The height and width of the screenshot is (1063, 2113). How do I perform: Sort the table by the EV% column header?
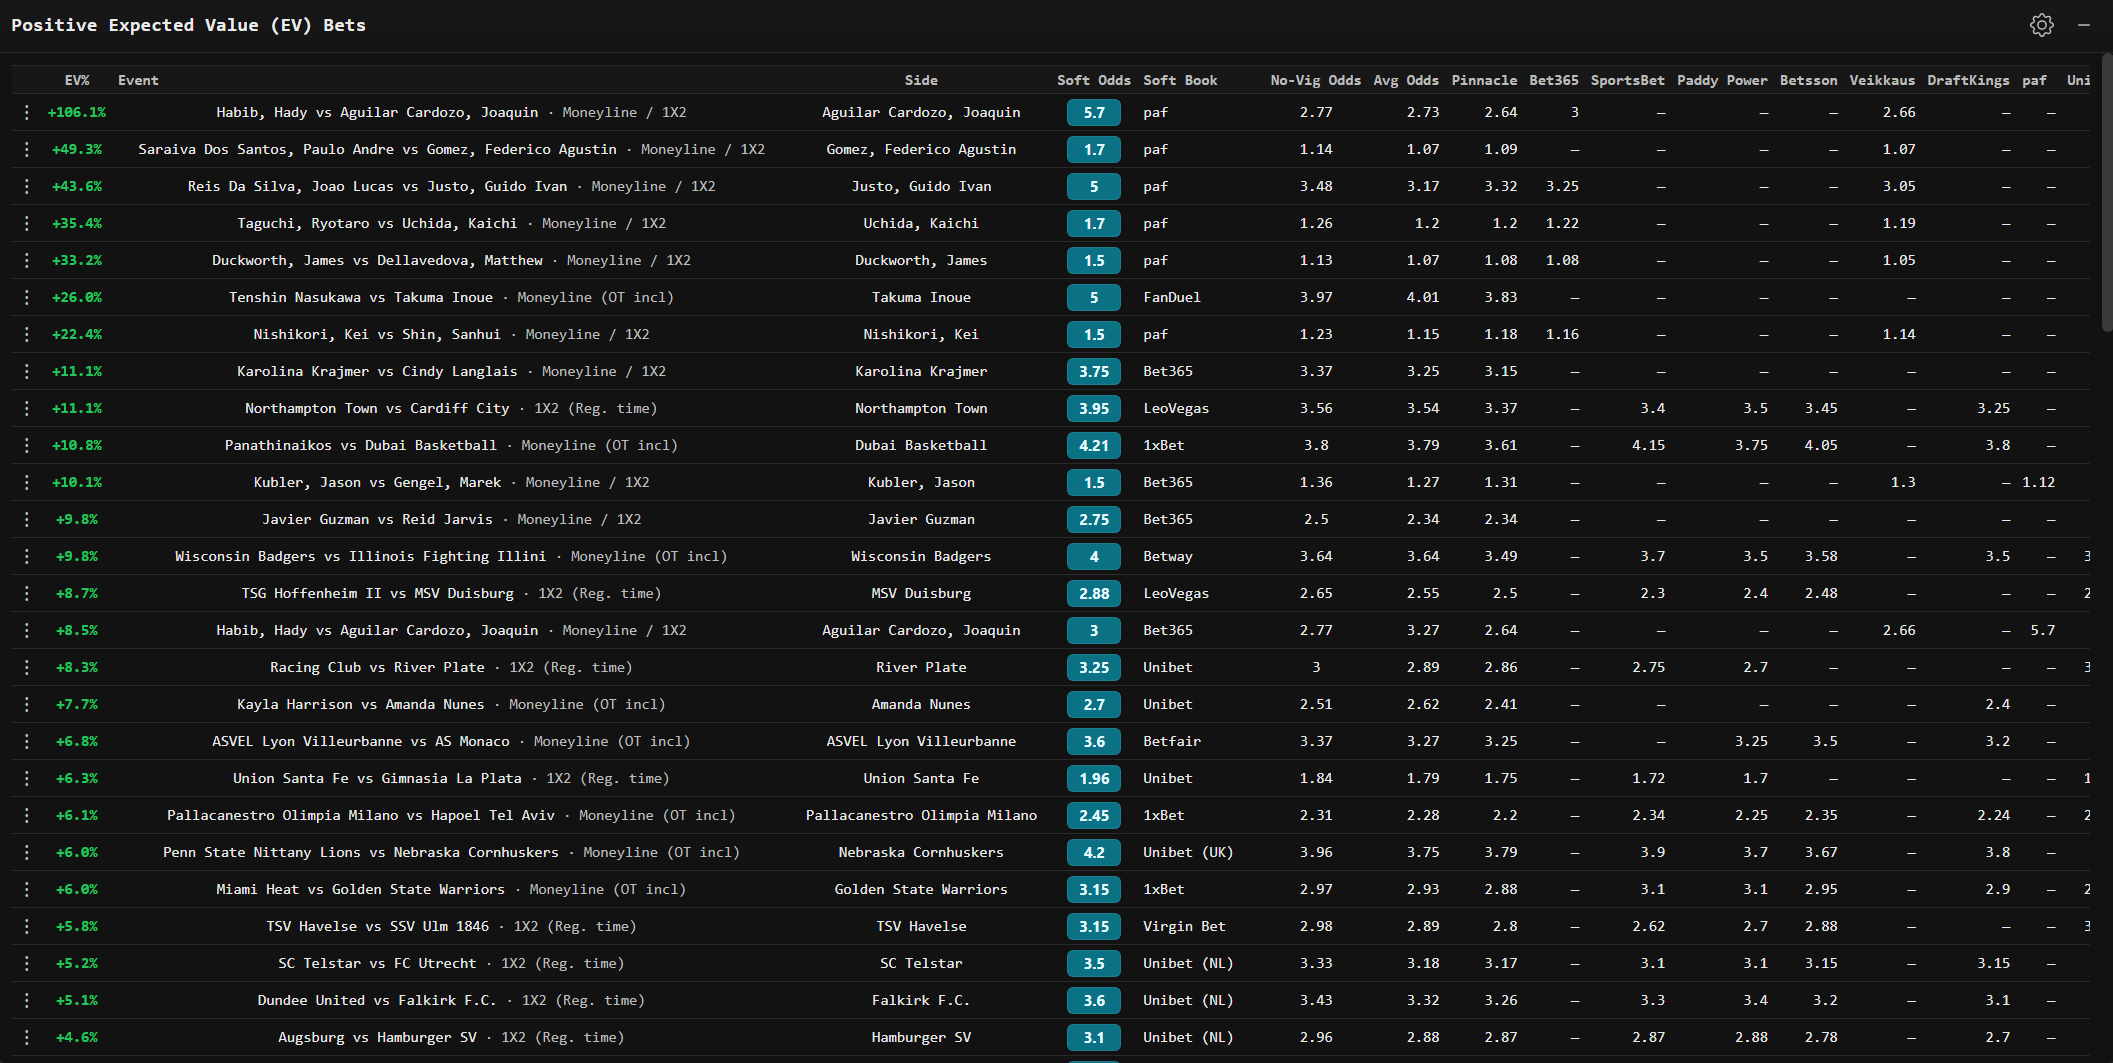[77, 80]
